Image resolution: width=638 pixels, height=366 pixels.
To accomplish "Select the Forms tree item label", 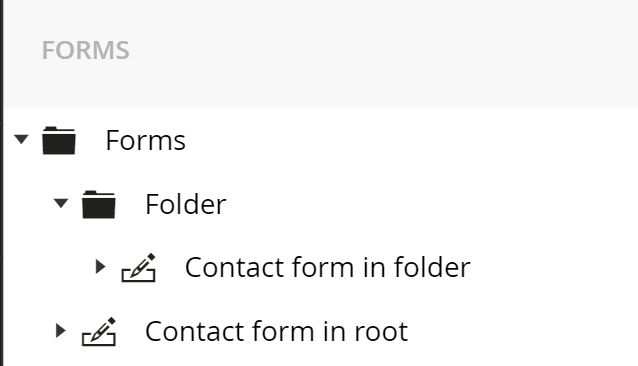I will [x=145, y=141].
